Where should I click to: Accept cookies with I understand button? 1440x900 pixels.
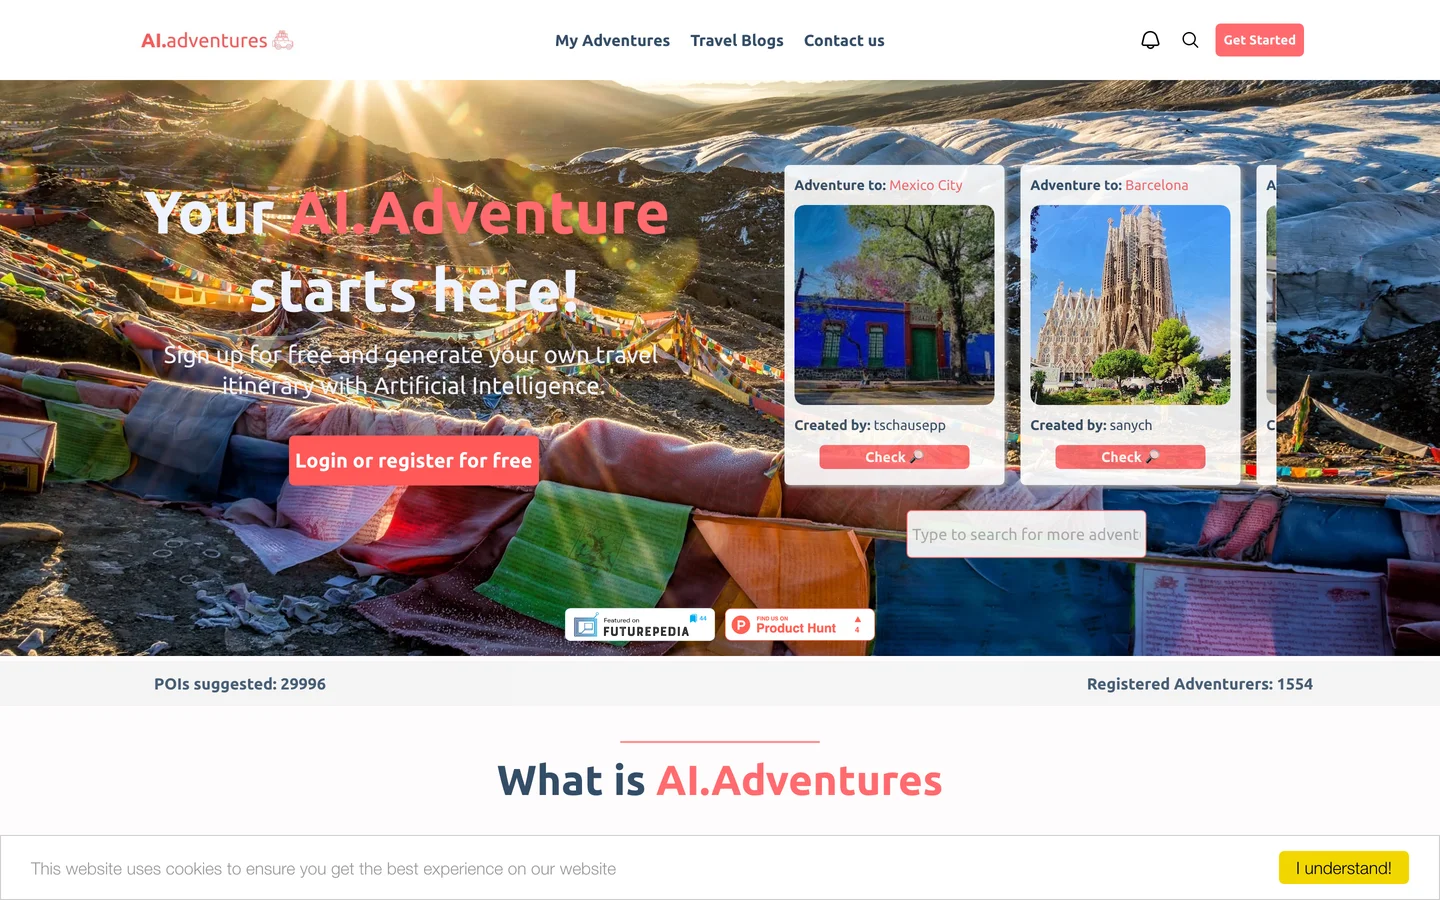pos(1343,868)
